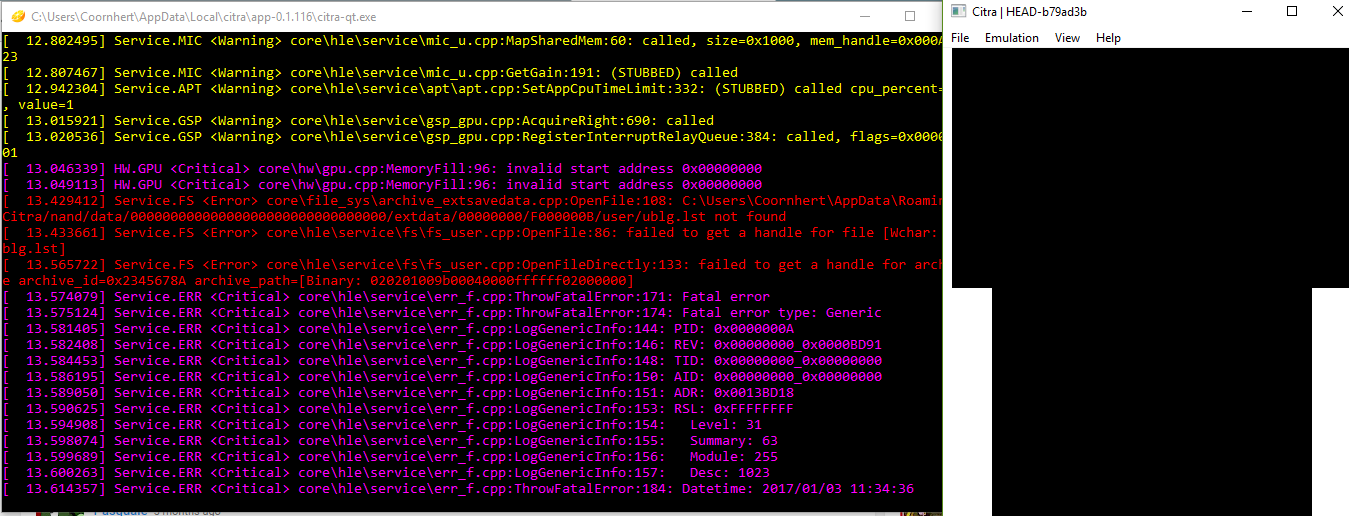Minimize the Citra emulator window
This screenshot has height=516, width=1349.
[x=1246, y=11]
